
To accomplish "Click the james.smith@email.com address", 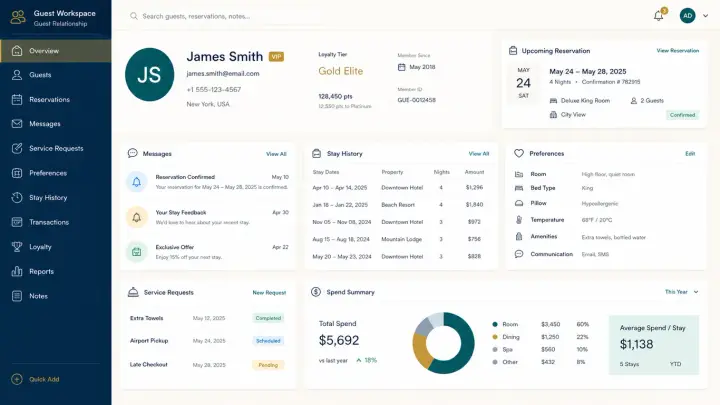I will (x=223, y=73).
